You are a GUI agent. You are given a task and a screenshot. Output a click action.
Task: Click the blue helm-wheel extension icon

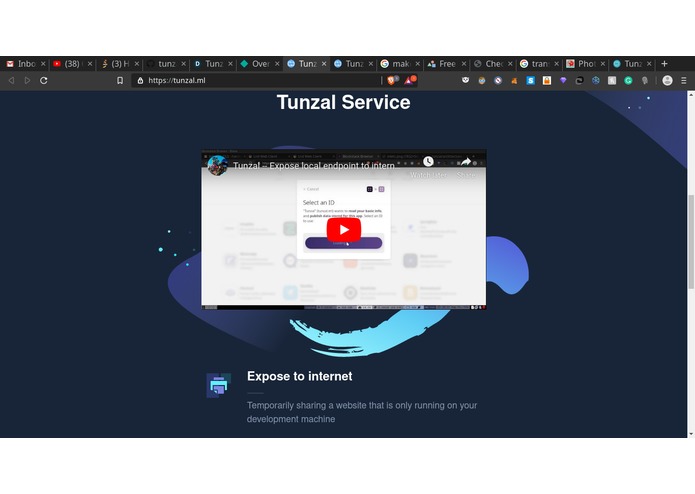point(596,80)
